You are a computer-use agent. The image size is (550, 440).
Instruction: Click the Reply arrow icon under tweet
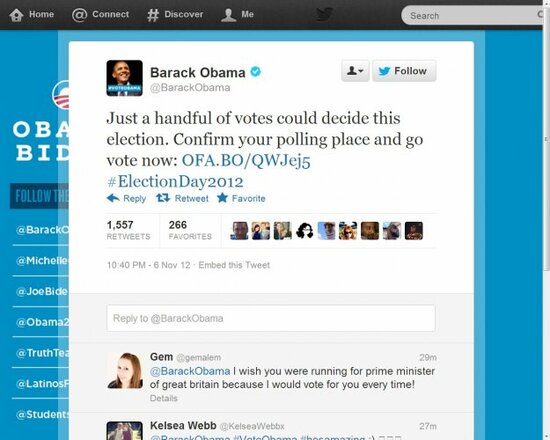(x=113, y=198)
